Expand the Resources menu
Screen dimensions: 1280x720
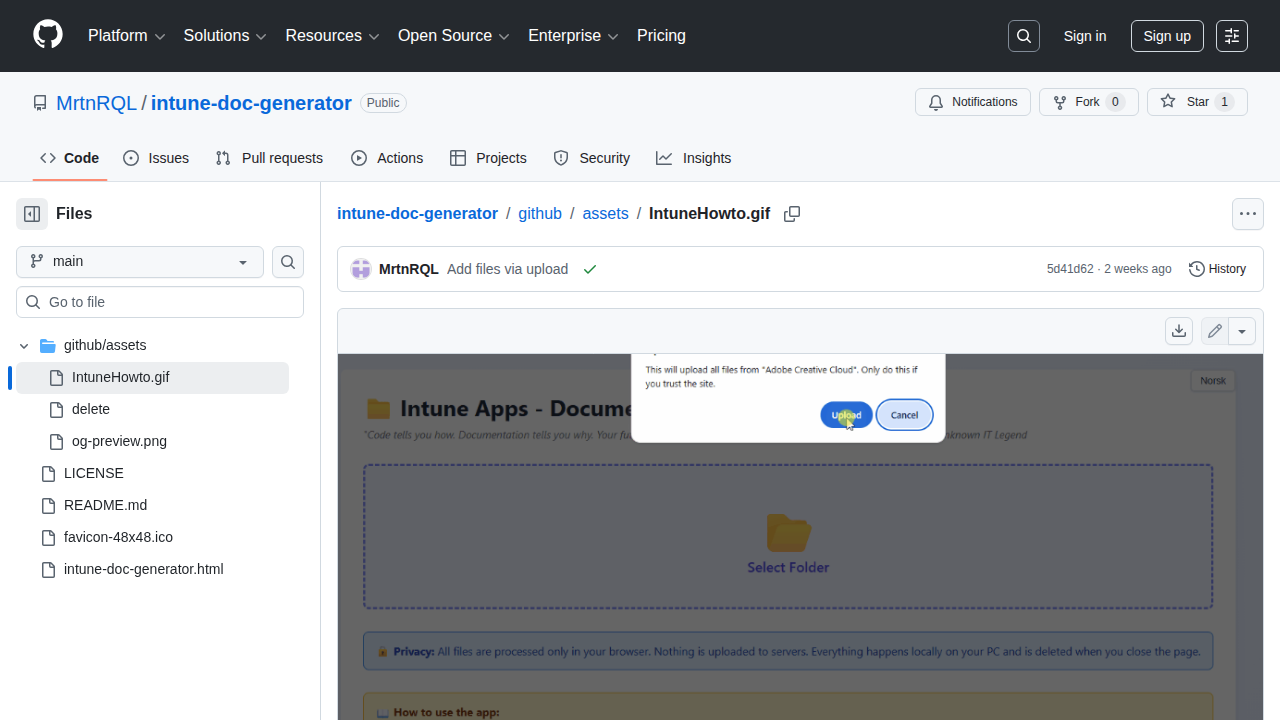click(332, 36)
